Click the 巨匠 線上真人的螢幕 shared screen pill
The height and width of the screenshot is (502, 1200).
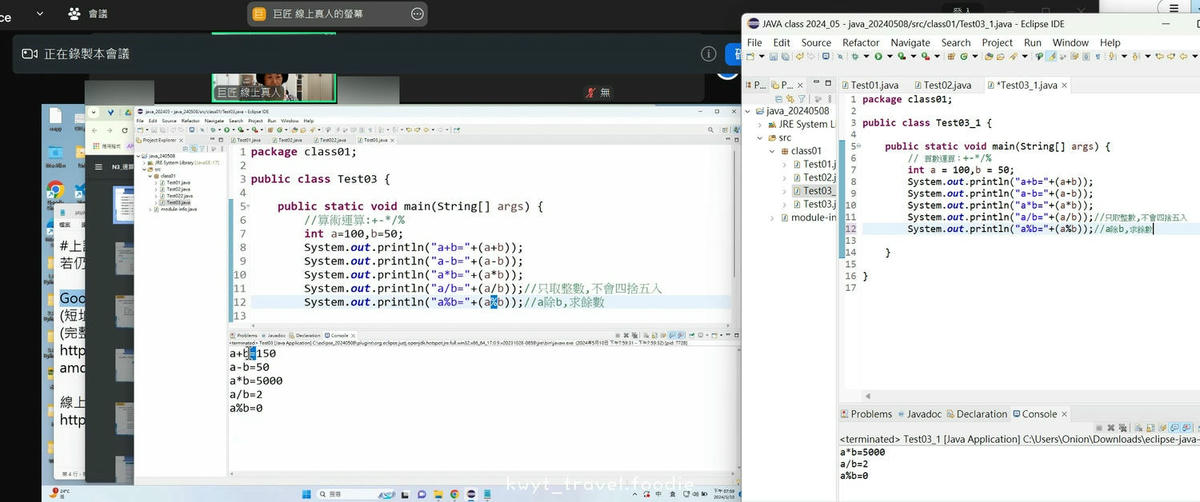click(x=338, y=13)
